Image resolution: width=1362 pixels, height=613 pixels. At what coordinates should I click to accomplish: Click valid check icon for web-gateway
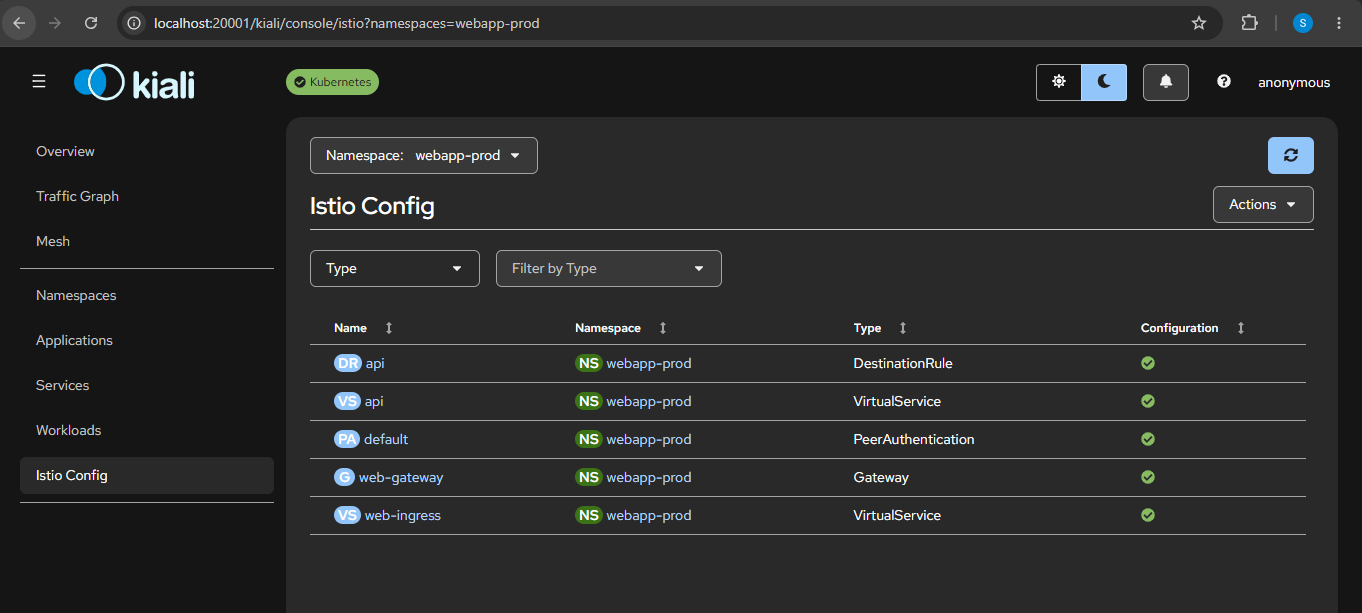(1148, 477)
